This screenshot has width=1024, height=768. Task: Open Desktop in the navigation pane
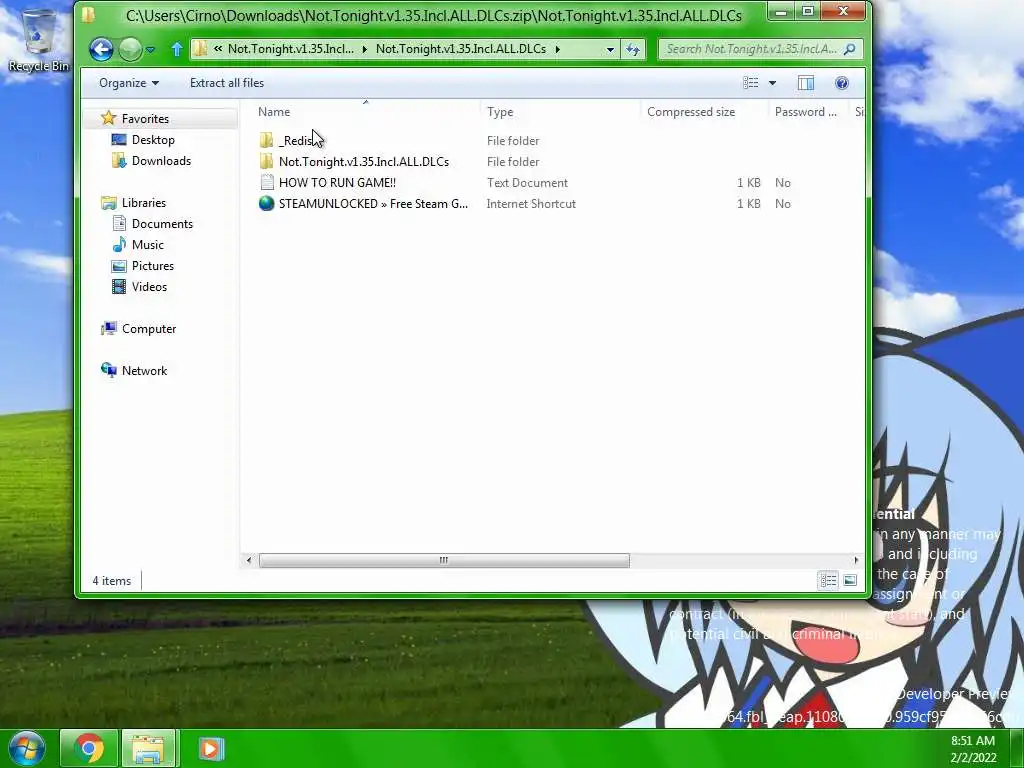(x=153, y=140)
